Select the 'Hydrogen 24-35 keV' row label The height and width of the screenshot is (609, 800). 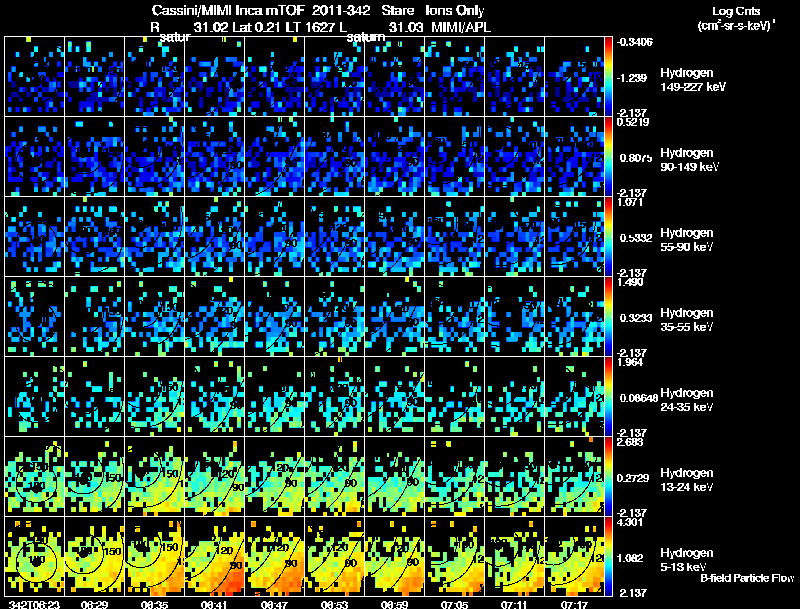pos(687,400)
